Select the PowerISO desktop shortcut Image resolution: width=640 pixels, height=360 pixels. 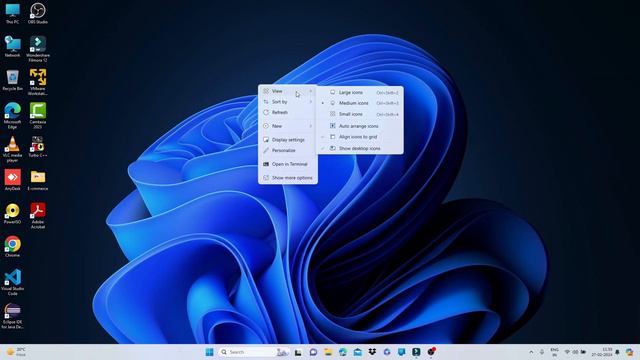[x=12, y=213]
